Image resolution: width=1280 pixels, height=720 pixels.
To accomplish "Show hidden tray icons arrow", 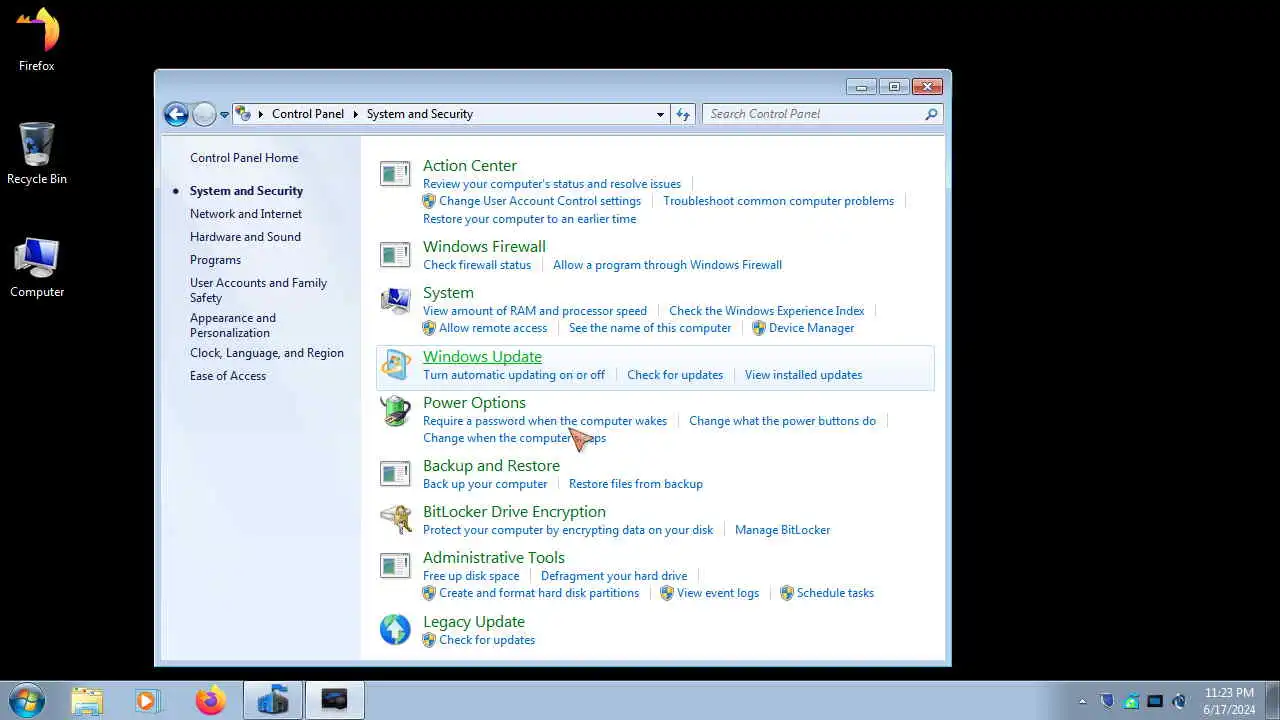I will pyautogui.click(x=1082, y=702).
